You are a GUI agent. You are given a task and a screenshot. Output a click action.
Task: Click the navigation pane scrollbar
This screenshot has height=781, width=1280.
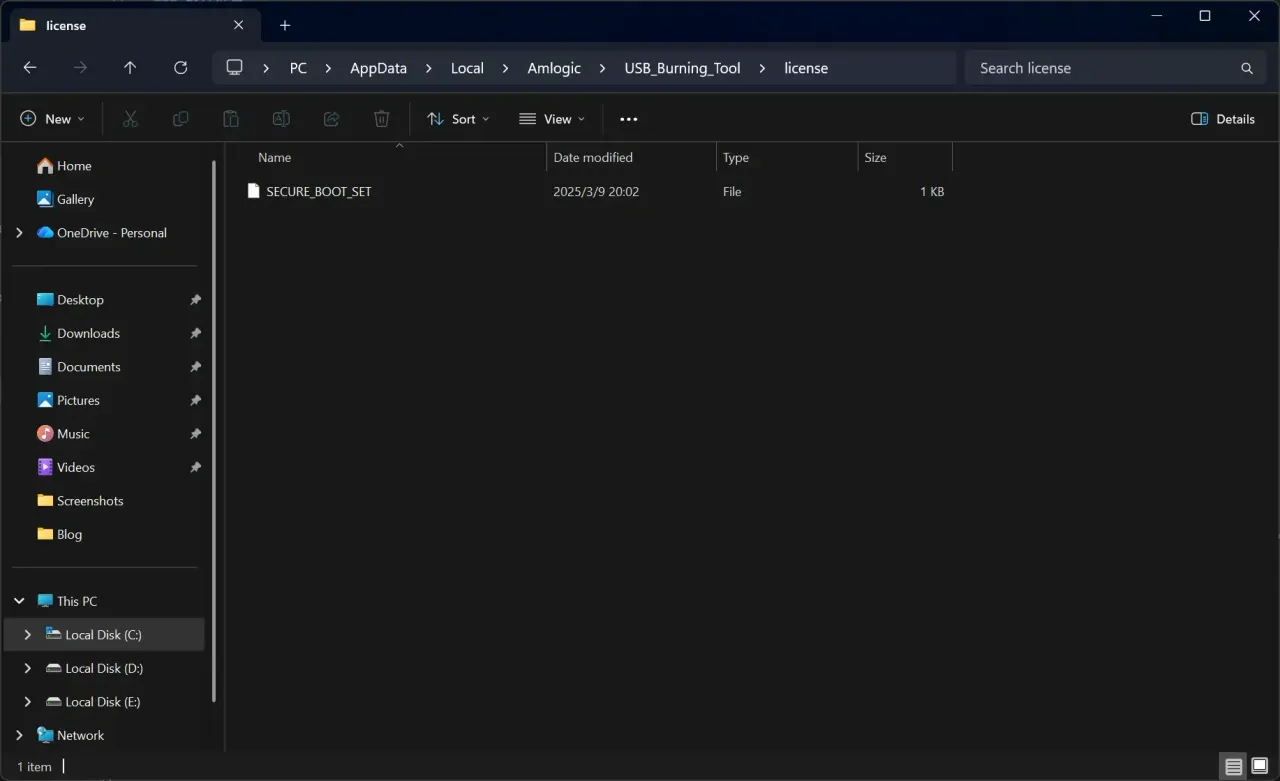point(213,430)
